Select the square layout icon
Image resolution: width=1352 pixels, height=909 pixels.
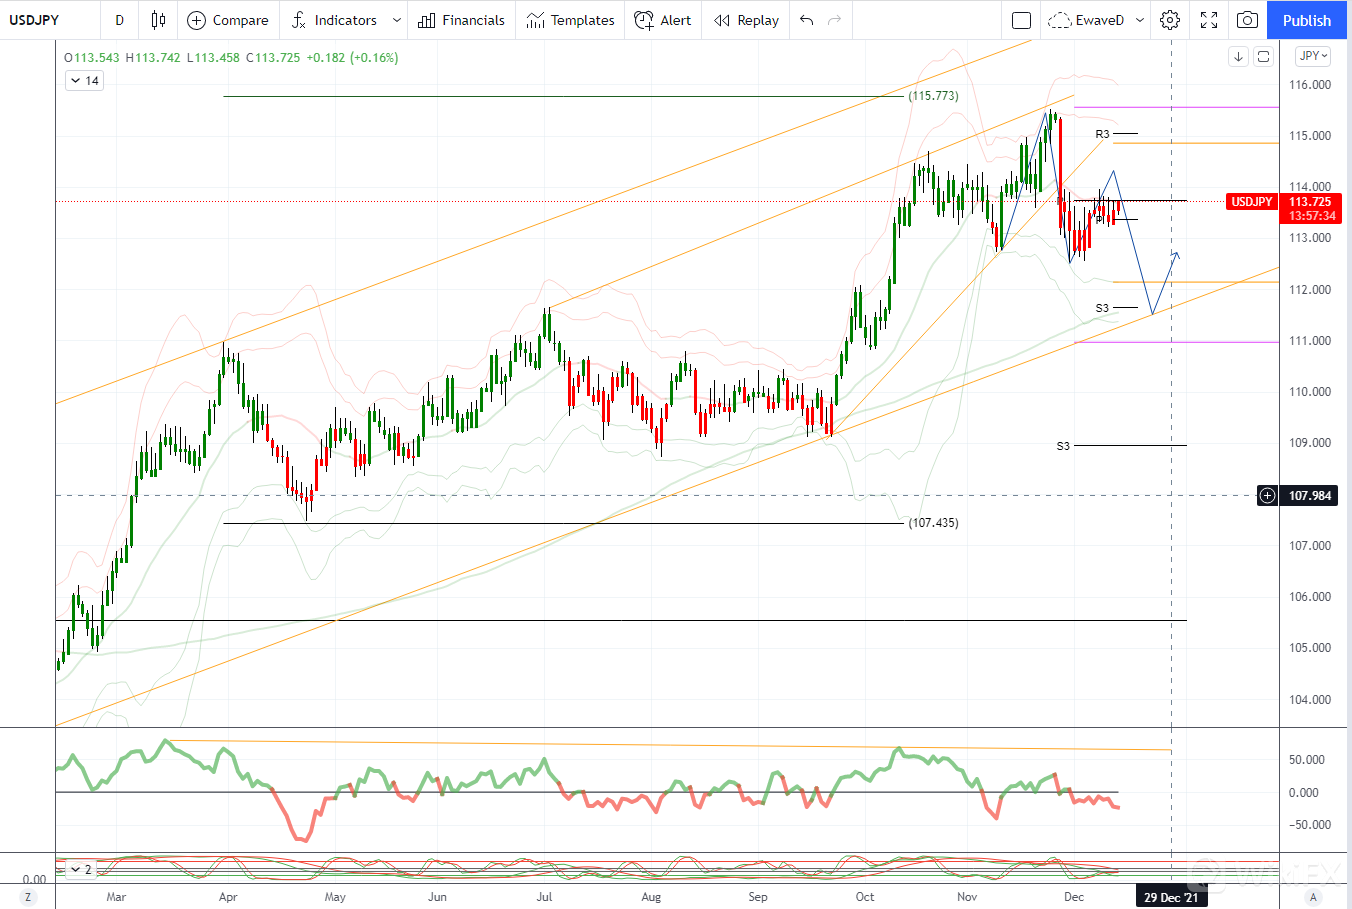pyautogui.click(x=1021, y=20)
